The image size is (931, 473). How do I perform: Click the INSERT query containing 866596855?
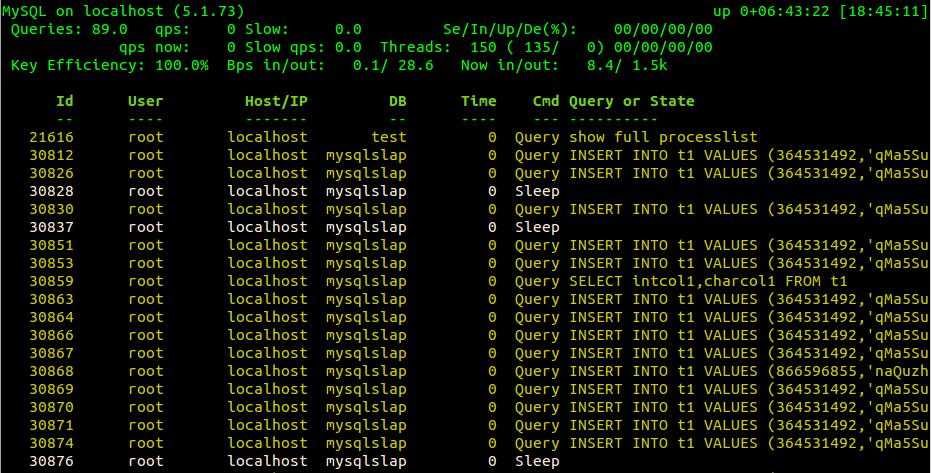(748, 371)
